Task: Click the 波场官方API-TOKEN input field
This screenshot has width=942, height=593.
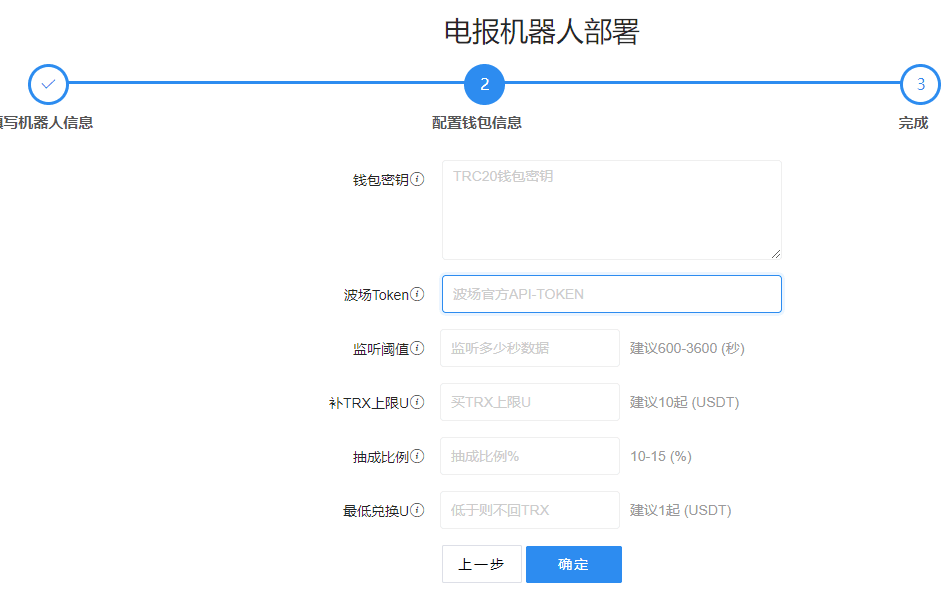Action: (611, 294)
